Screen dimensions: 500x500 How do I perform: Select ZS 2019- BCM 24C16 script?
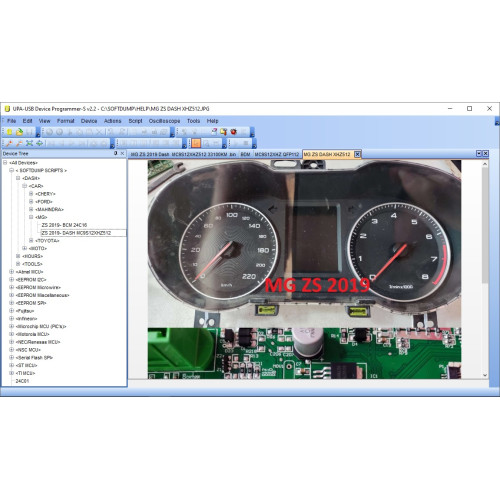64,225
